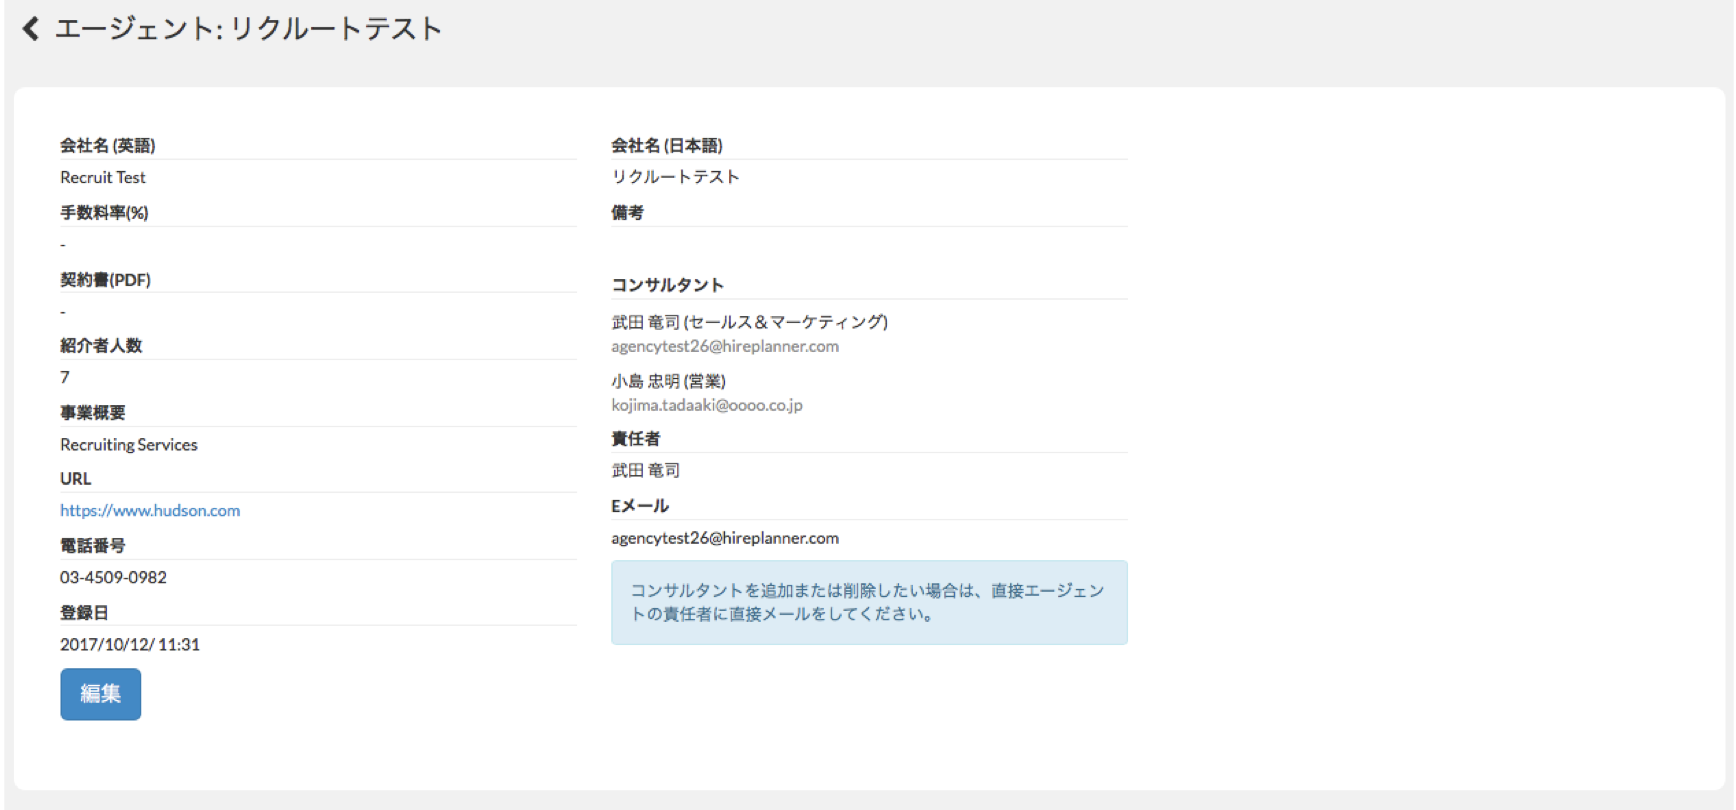The image size is (1736, 810).
Task: Click the Recruiting Services business summary text
Action: [x=129, y=444]
